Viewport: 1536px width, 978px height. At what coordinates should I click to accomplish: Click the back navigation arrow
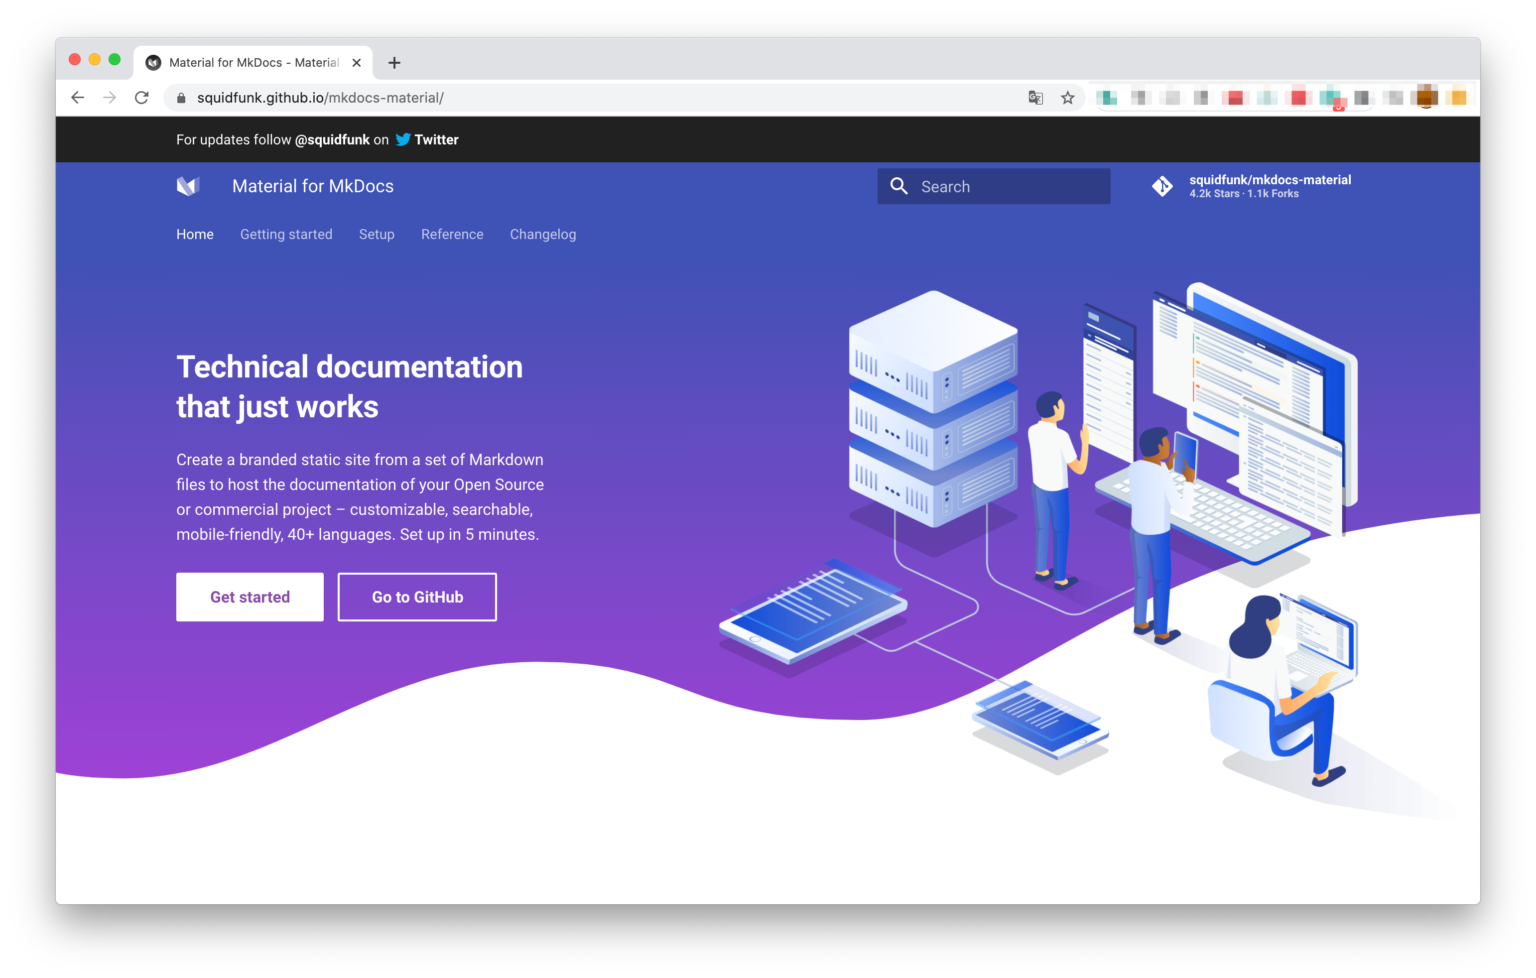coord(77,97)
